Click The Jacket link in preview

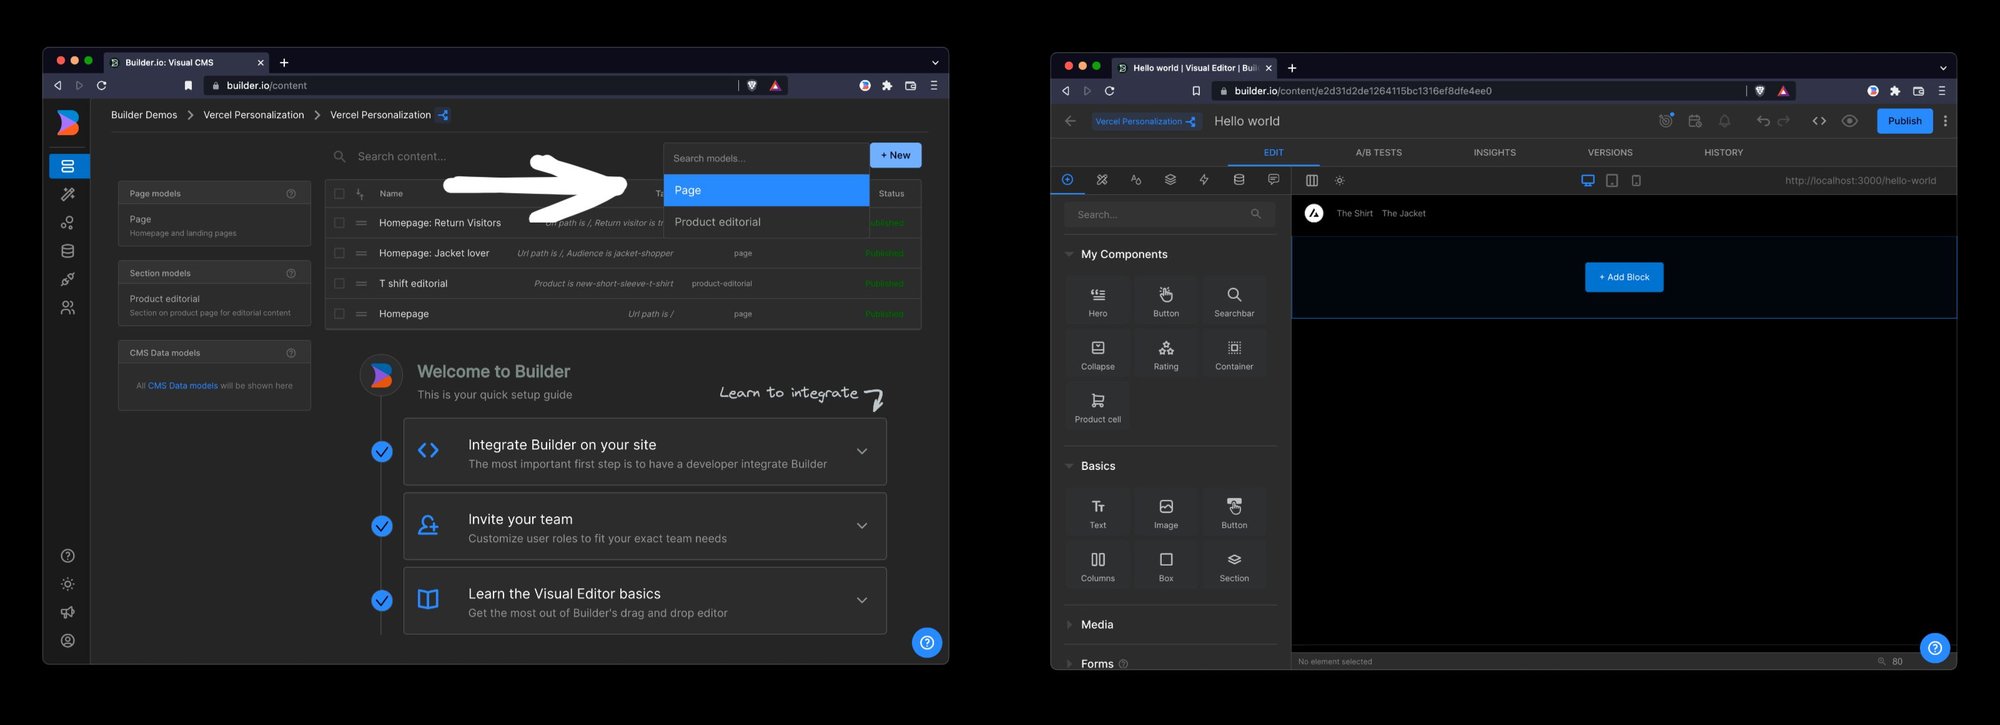pos(1404,213)
